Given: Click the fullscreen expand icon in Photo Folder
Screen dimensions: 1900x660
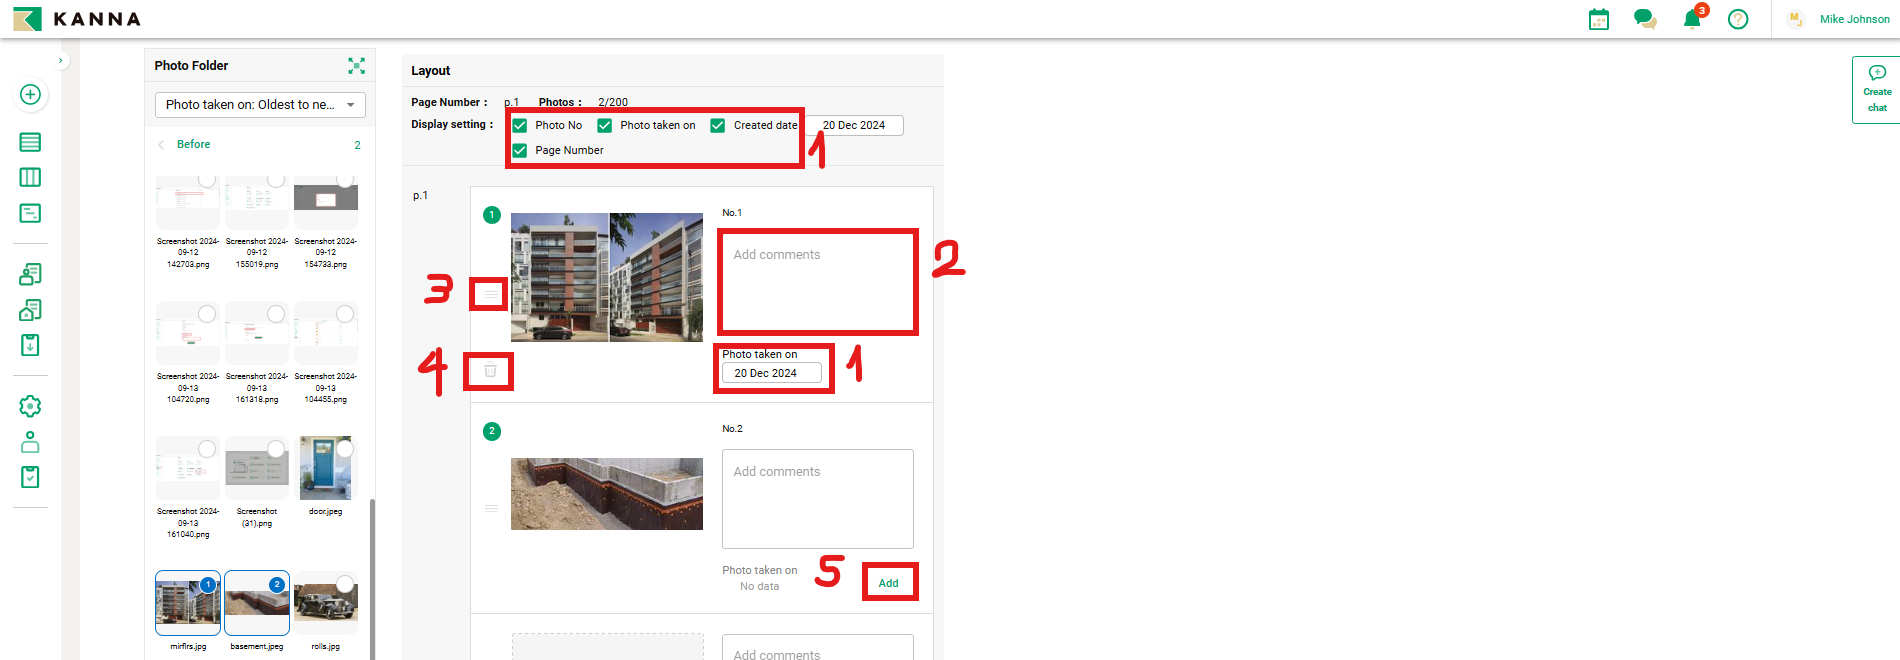Looking at the screenshot, I should tap(356, 66).
